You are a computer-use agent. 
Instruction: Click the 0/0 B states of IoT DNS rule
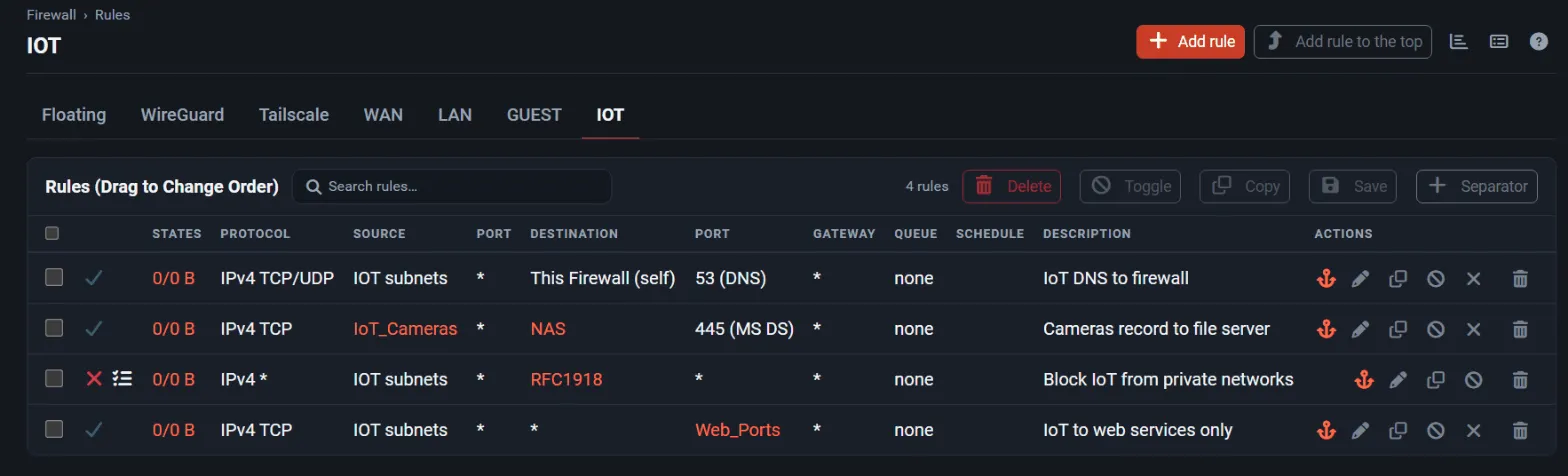(174, 278)
